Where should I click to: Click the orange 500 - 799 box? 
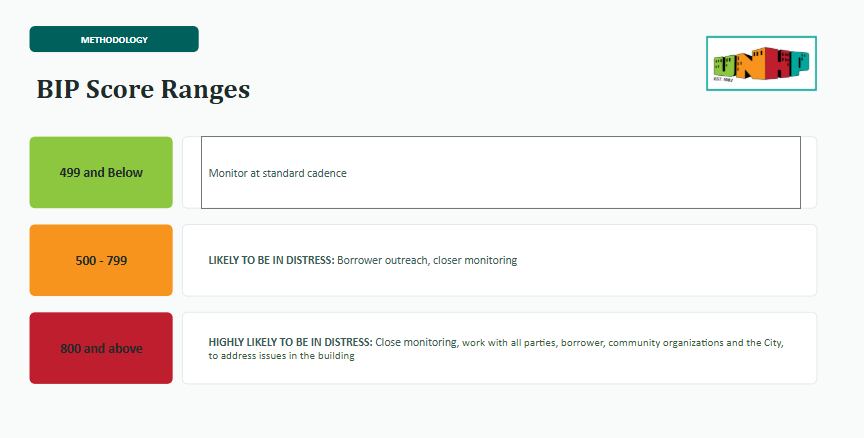coord(101,260)
